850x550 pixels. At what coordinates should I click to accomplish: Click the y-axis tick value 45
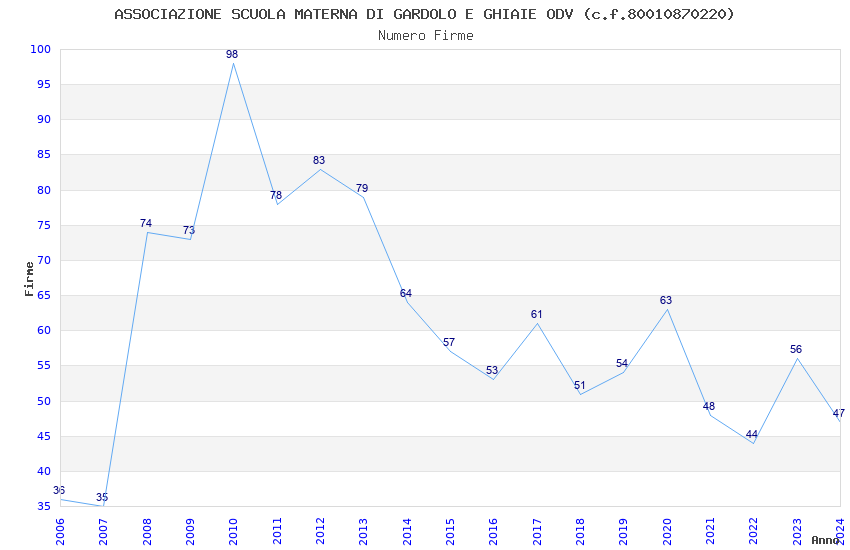pyautogui.click(x=44, y=437)
